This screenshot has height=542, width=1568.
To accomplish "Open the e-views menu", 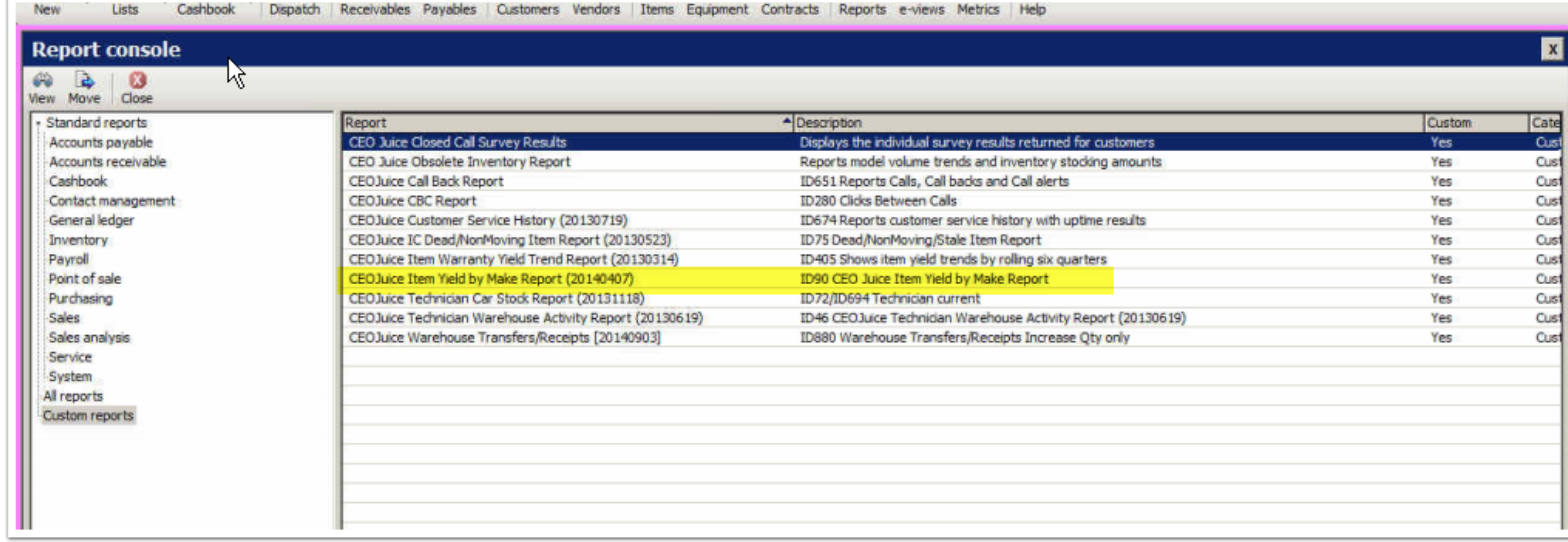I will click(921, 9).
